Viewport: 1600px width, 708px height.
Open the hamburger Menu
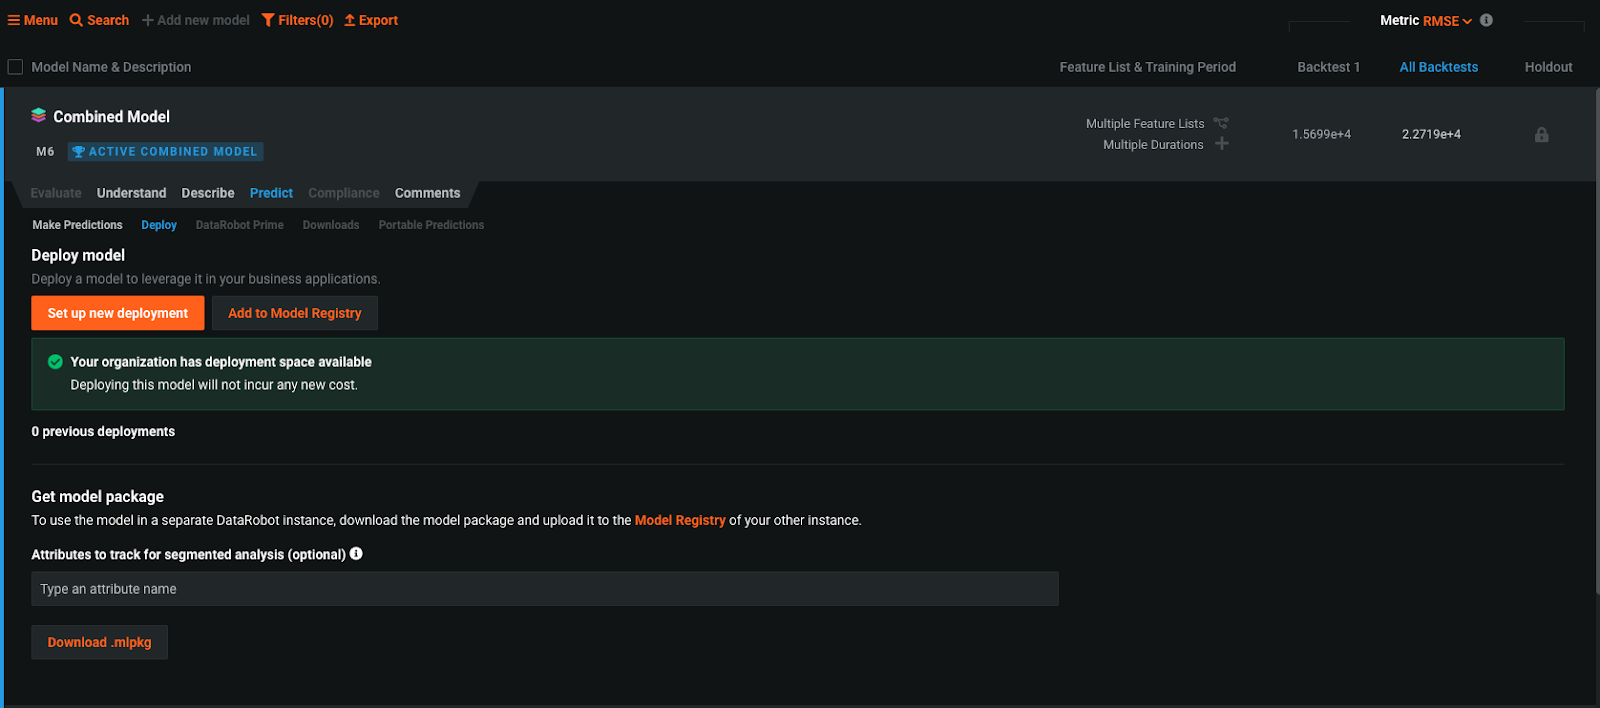point(33,20)
